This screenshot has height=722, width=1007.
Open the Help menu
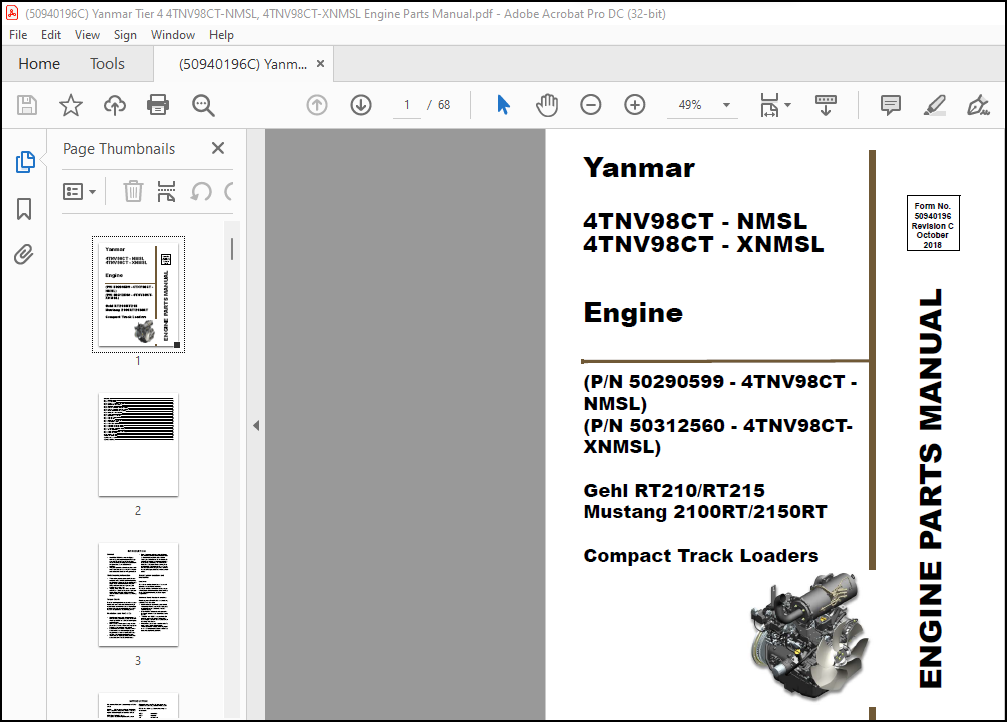pyautogui.click(x=221, y=35)
